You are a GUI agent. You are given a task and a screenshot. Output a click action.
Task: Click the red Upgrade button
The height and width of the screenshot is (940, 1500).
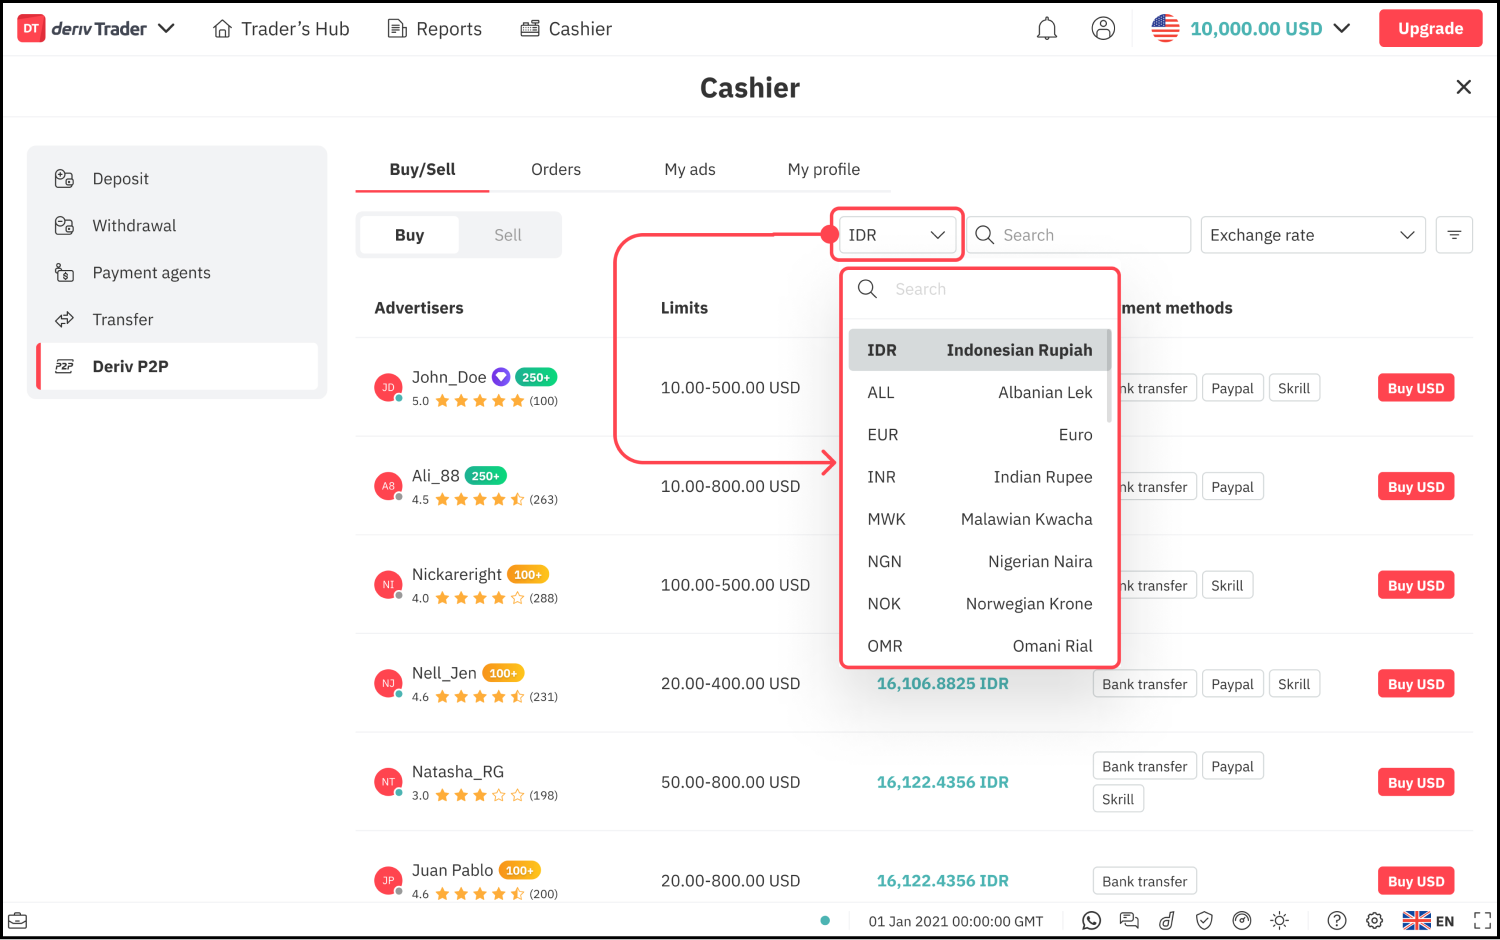[x=1430, y=29]
